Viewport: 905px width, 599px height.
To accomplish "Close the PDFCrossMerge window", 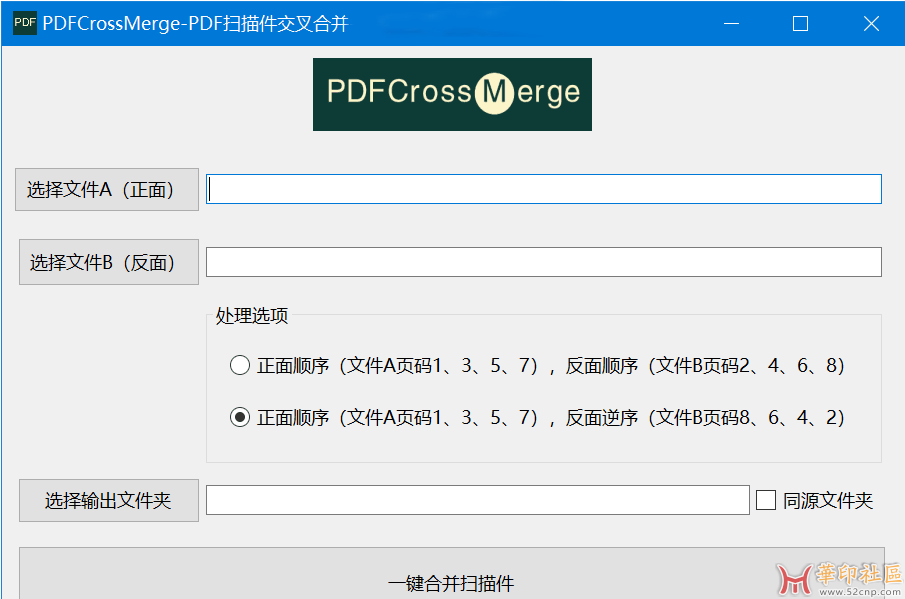I will 871,23.
